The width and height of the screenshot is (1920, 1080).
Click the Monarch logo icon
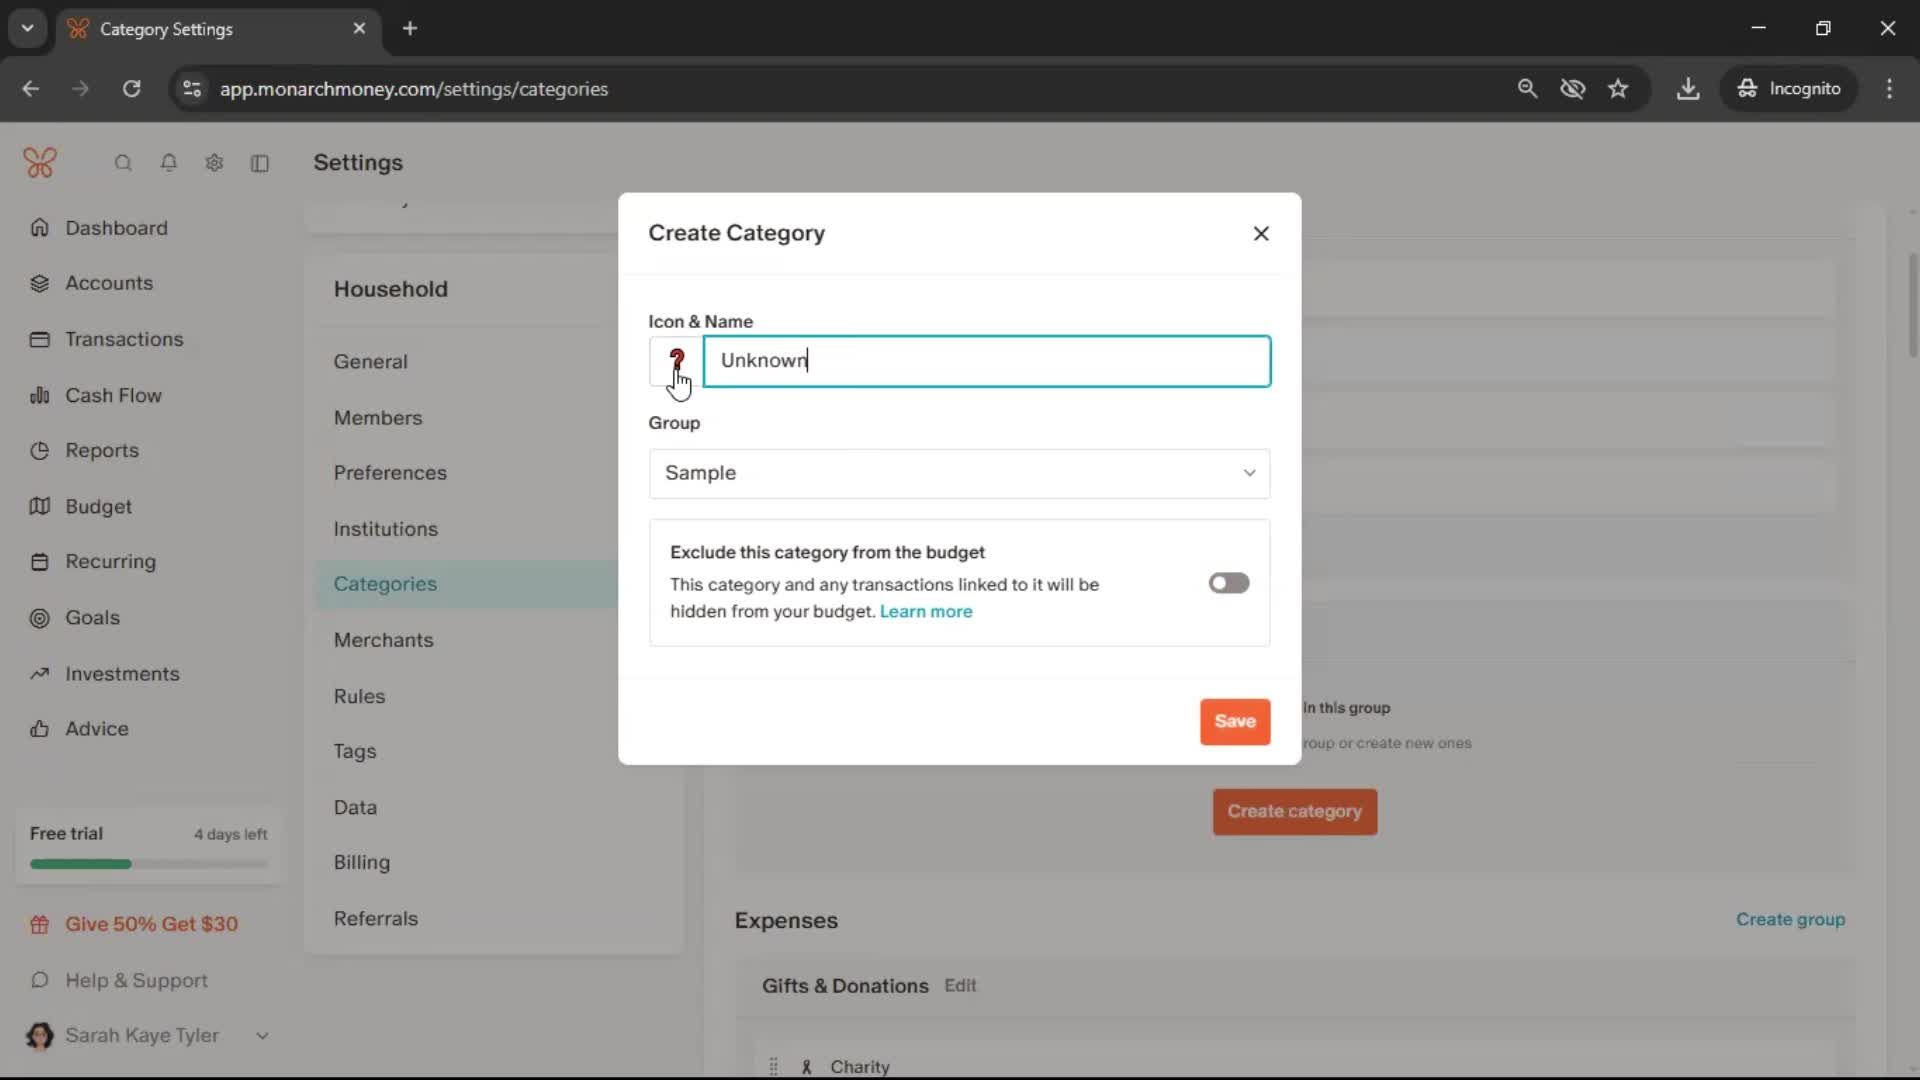pyautogui.click(x=40, y=163)
